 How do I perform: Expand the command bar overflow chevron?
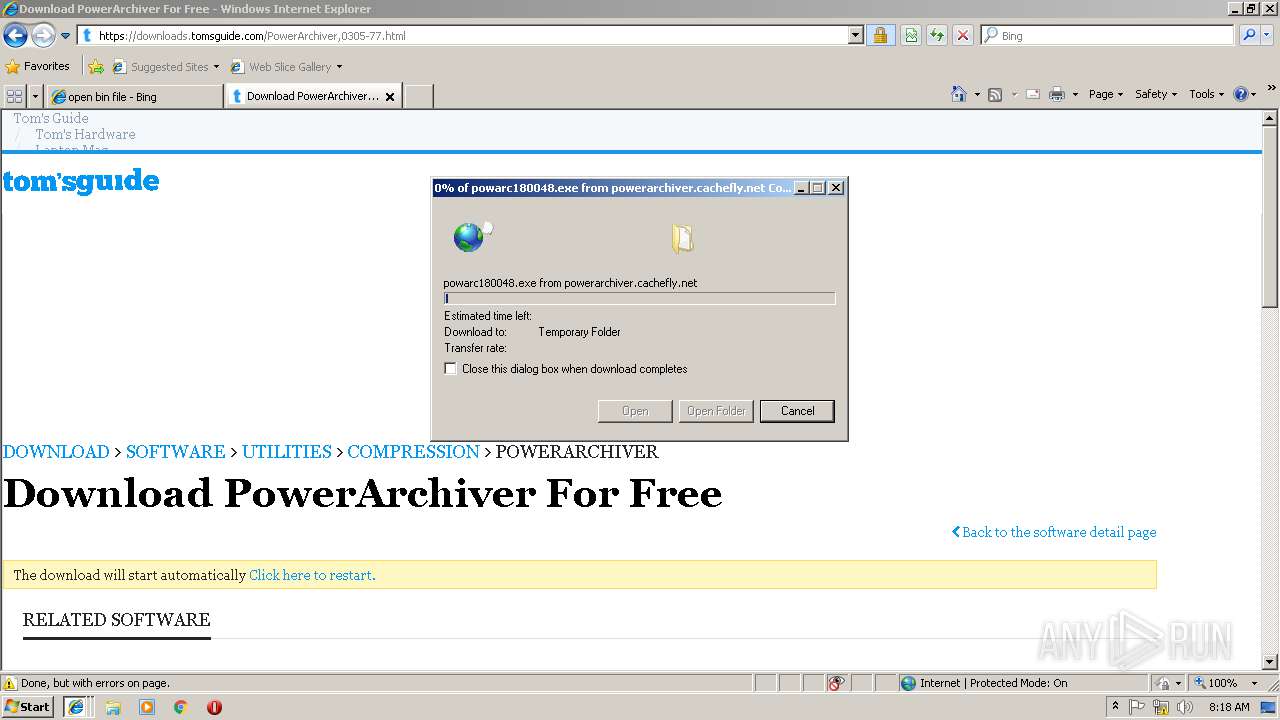click(1272, 89)
